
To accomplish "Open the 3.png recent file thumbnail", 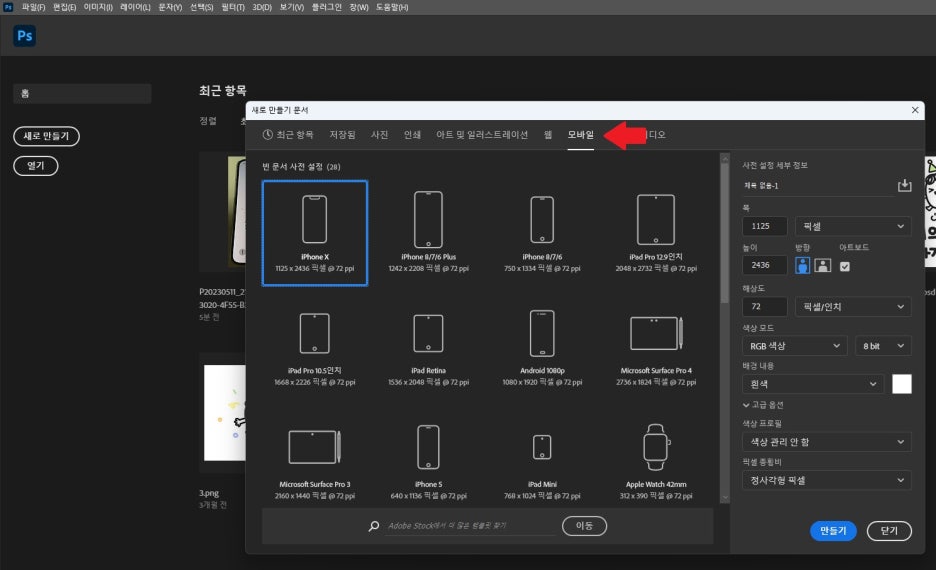I will coord(224,413).
